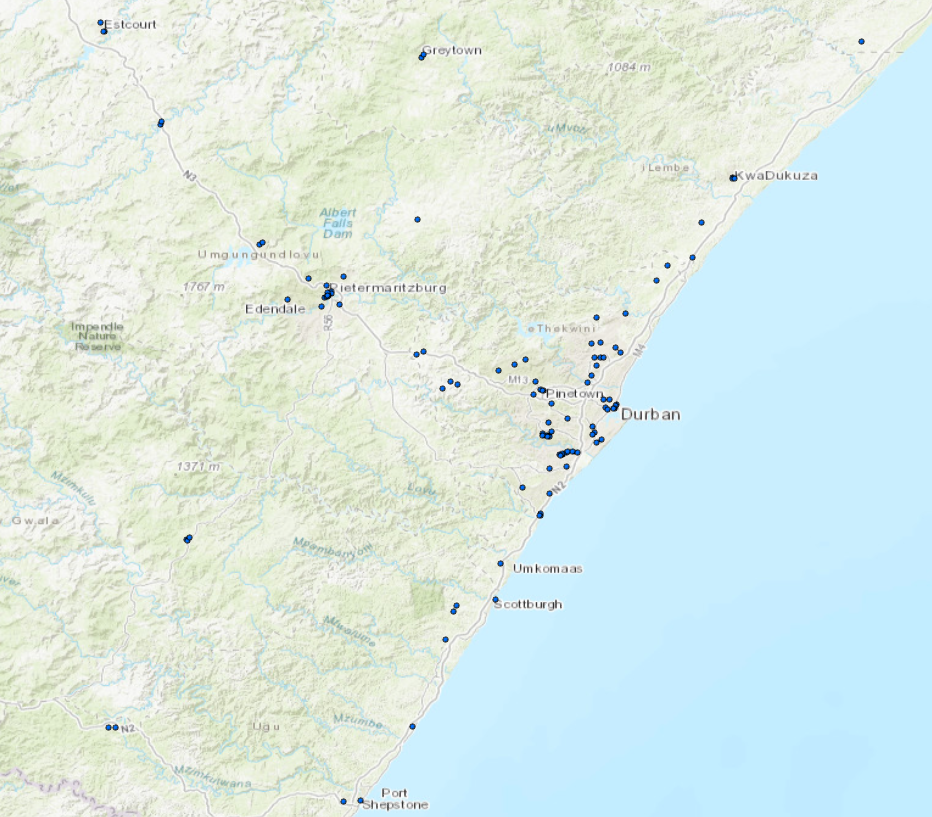Click the Albert Falls Dam label
The width and height of the screenshot is (932, 817).
[x=337, y=222]
